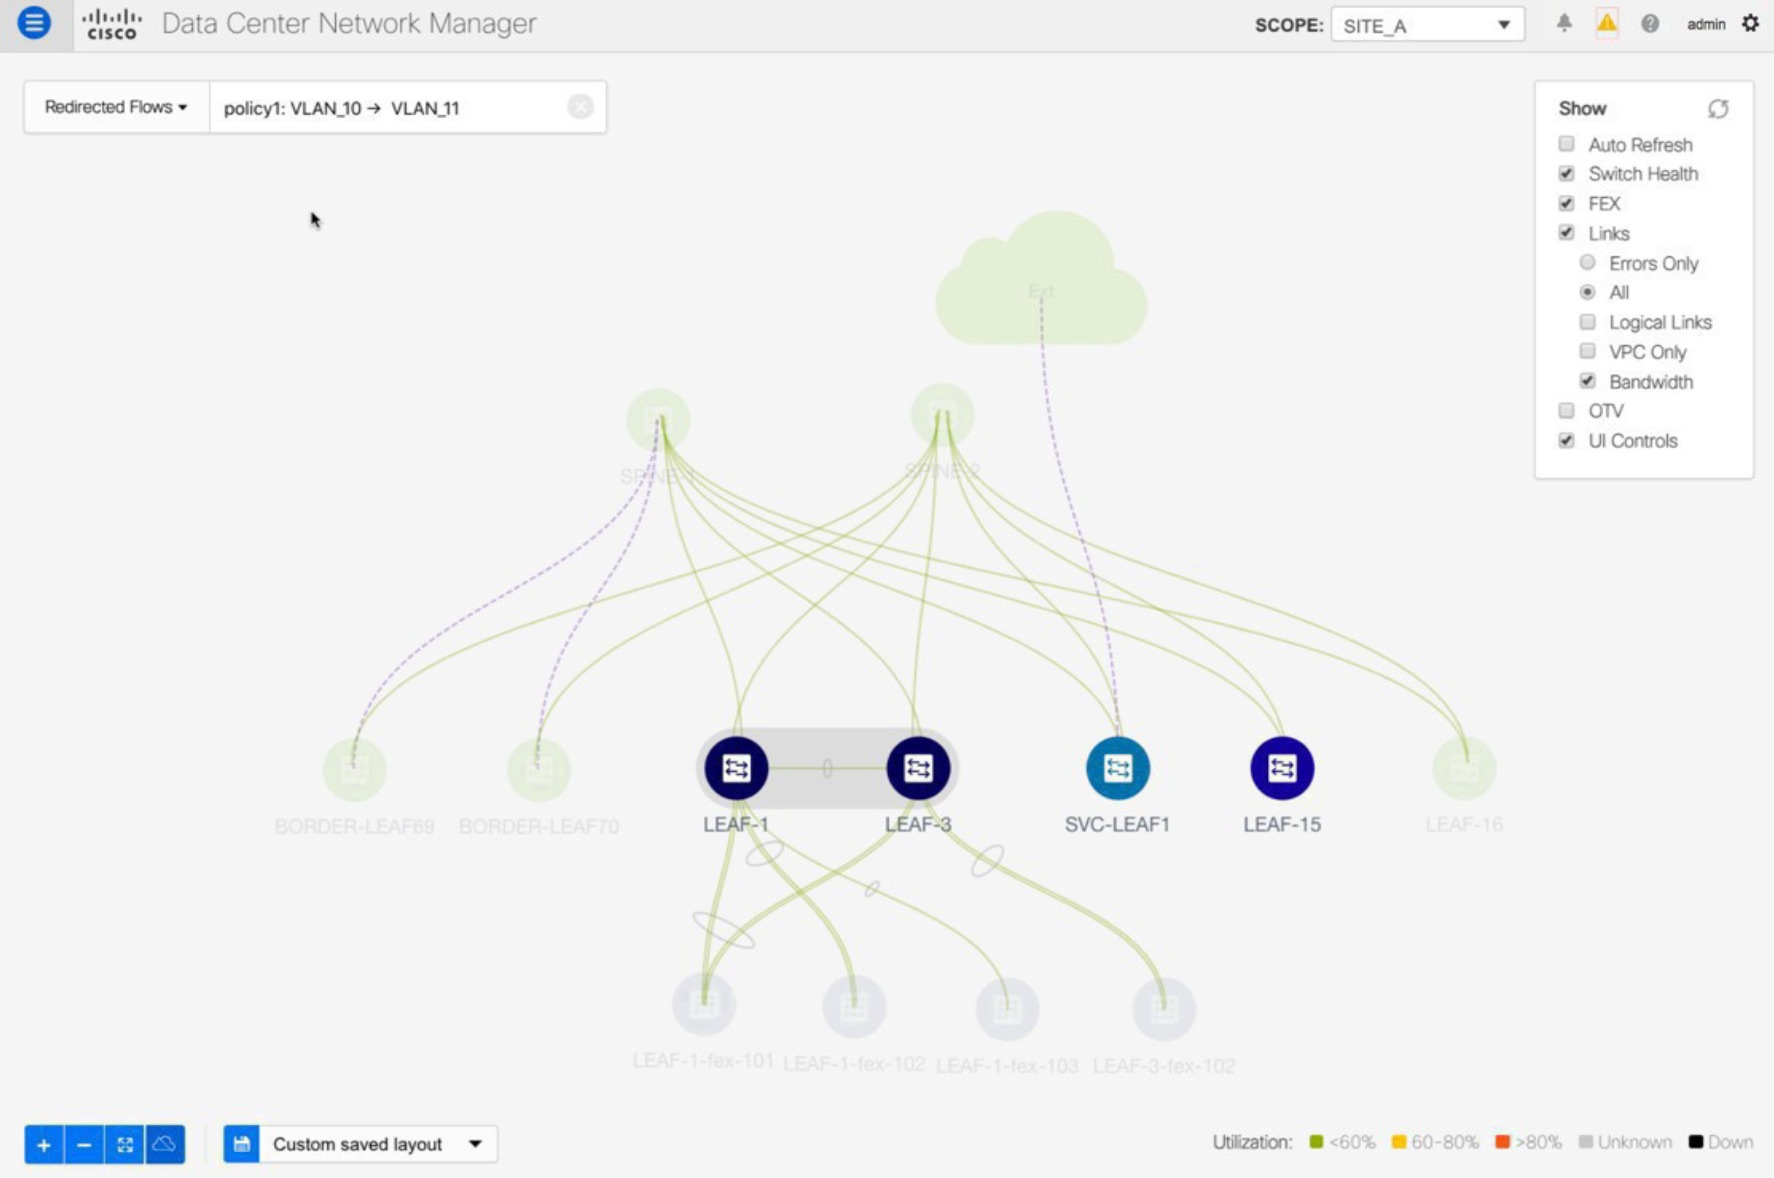The image size is (1774, 1178).
Task: Open the admin user menu
Action: [x=1706, y=24]
